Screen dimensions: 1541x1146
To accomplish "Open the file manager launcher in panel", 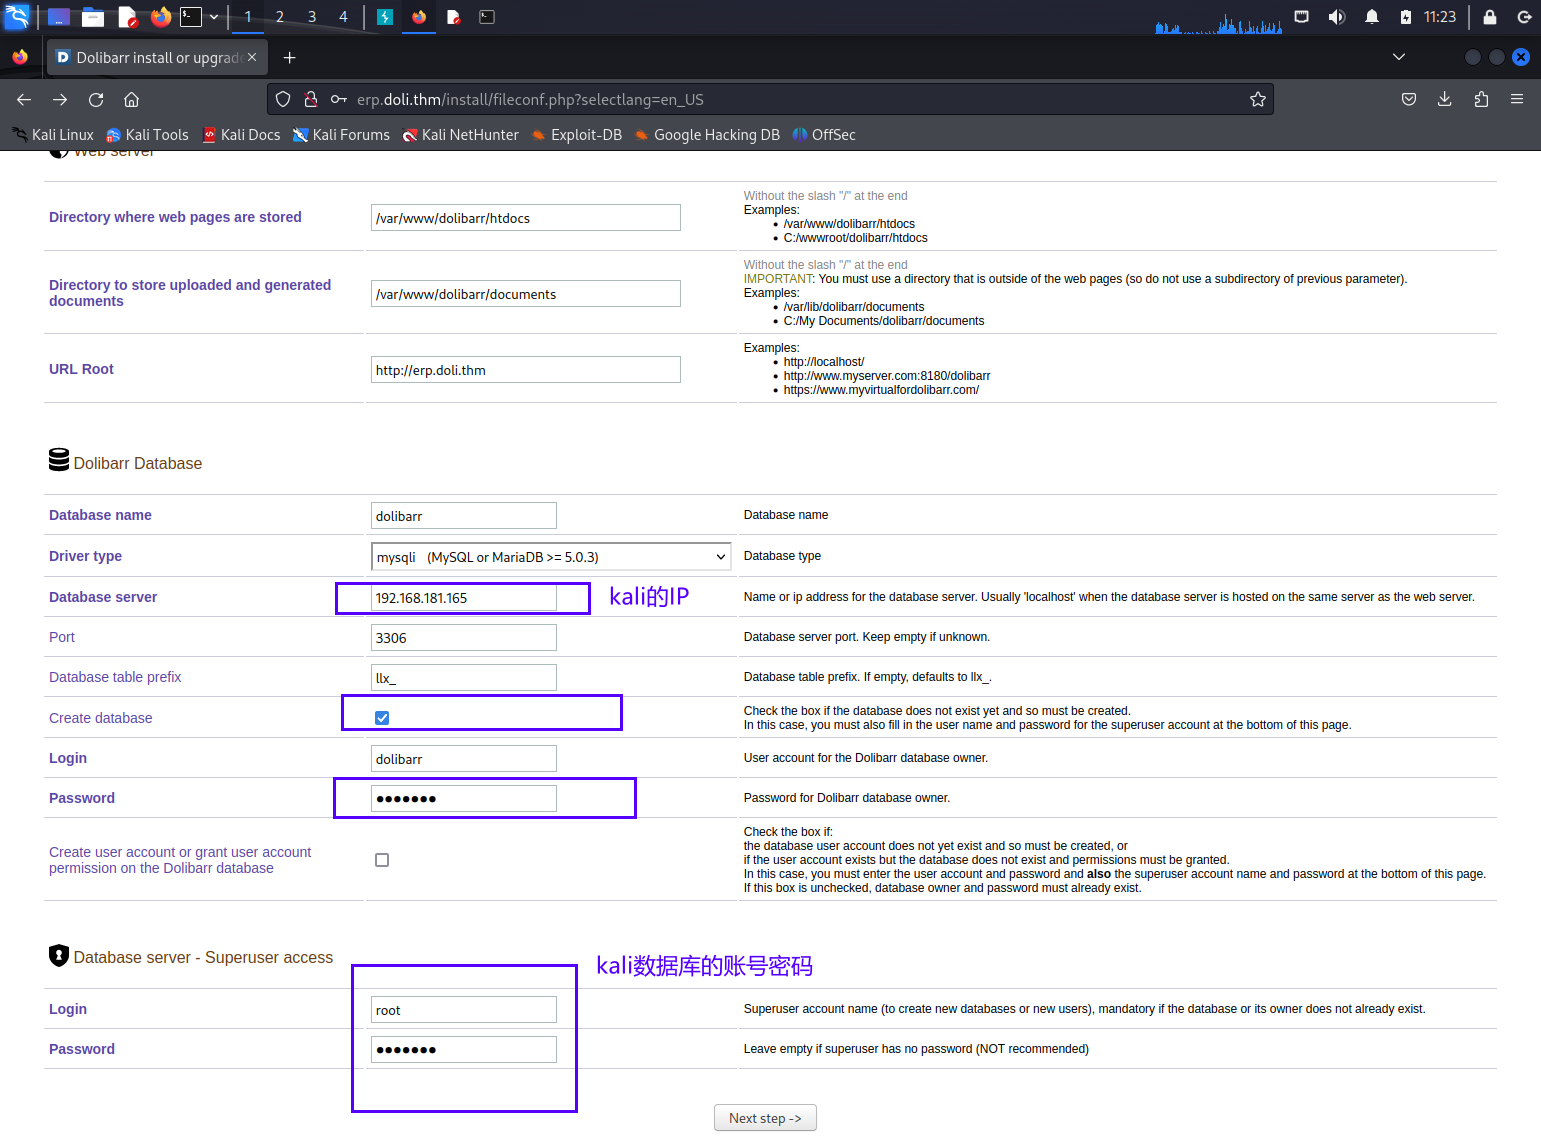I will click(x=93, y=17).
